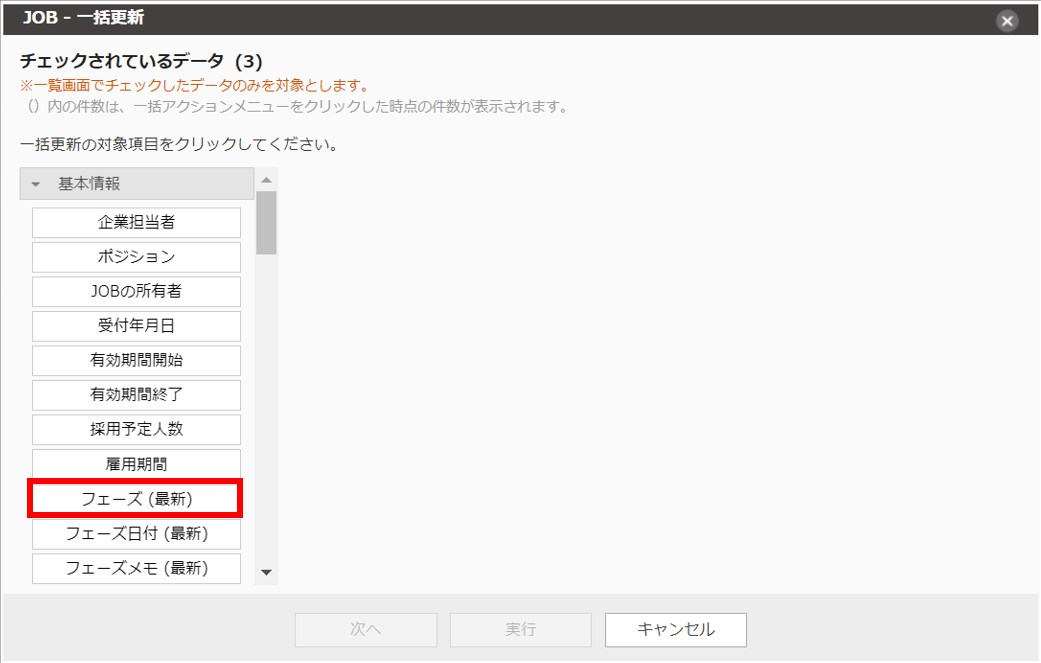Select the 企業担当者 field
The width and height of the screenshot is (1041, 663).
point(136,222)
